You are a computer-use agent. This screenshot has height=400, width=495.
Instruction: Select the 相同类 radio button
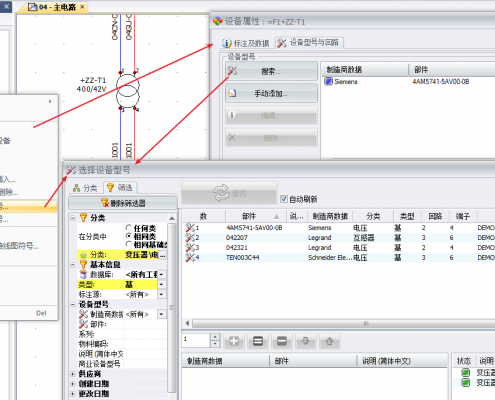tap(129, 236)
